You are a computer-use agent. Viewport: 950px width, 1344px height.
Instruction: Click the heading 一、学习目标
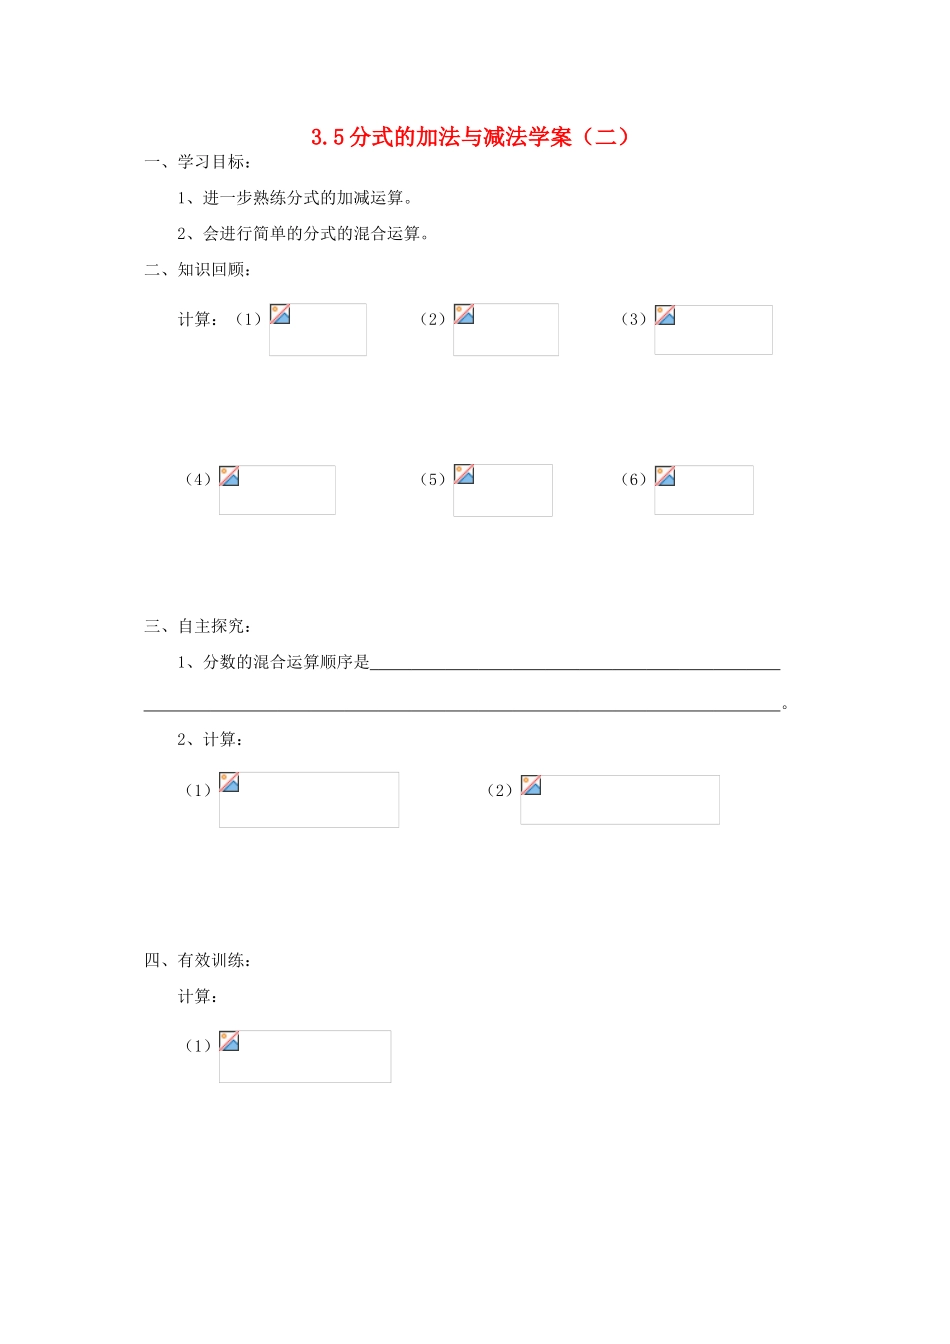tap(198, 162)
